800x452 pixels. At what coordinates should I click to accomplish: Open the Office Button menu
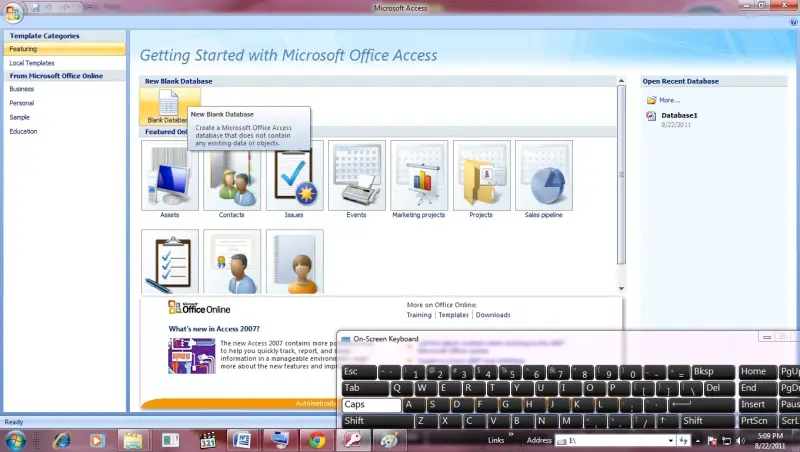[12, 12]
